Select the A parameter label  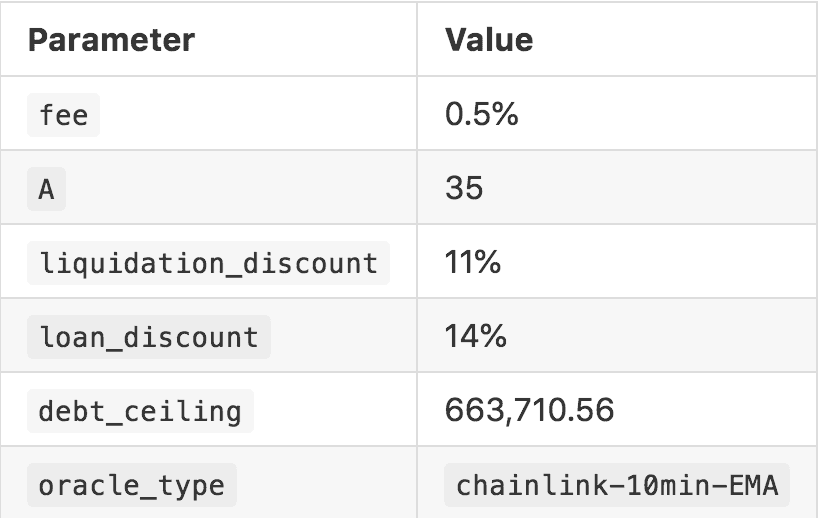click(46, 189)
